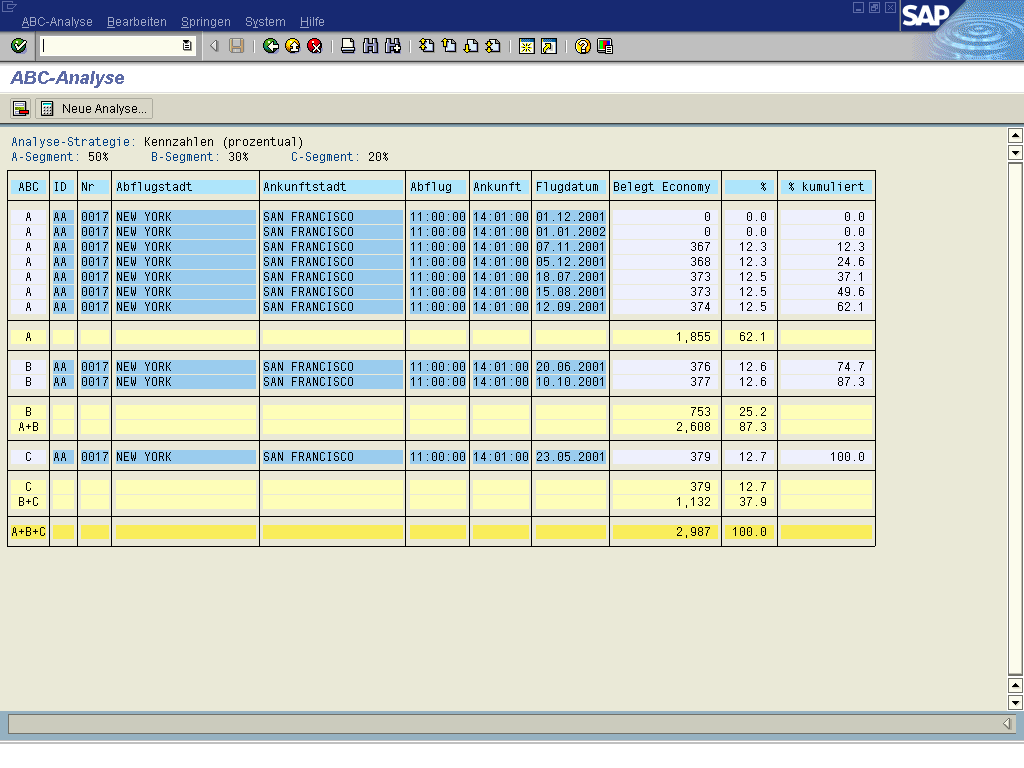Click the Find binoculars icon
1024x768 pixels.
pos(370,46)
